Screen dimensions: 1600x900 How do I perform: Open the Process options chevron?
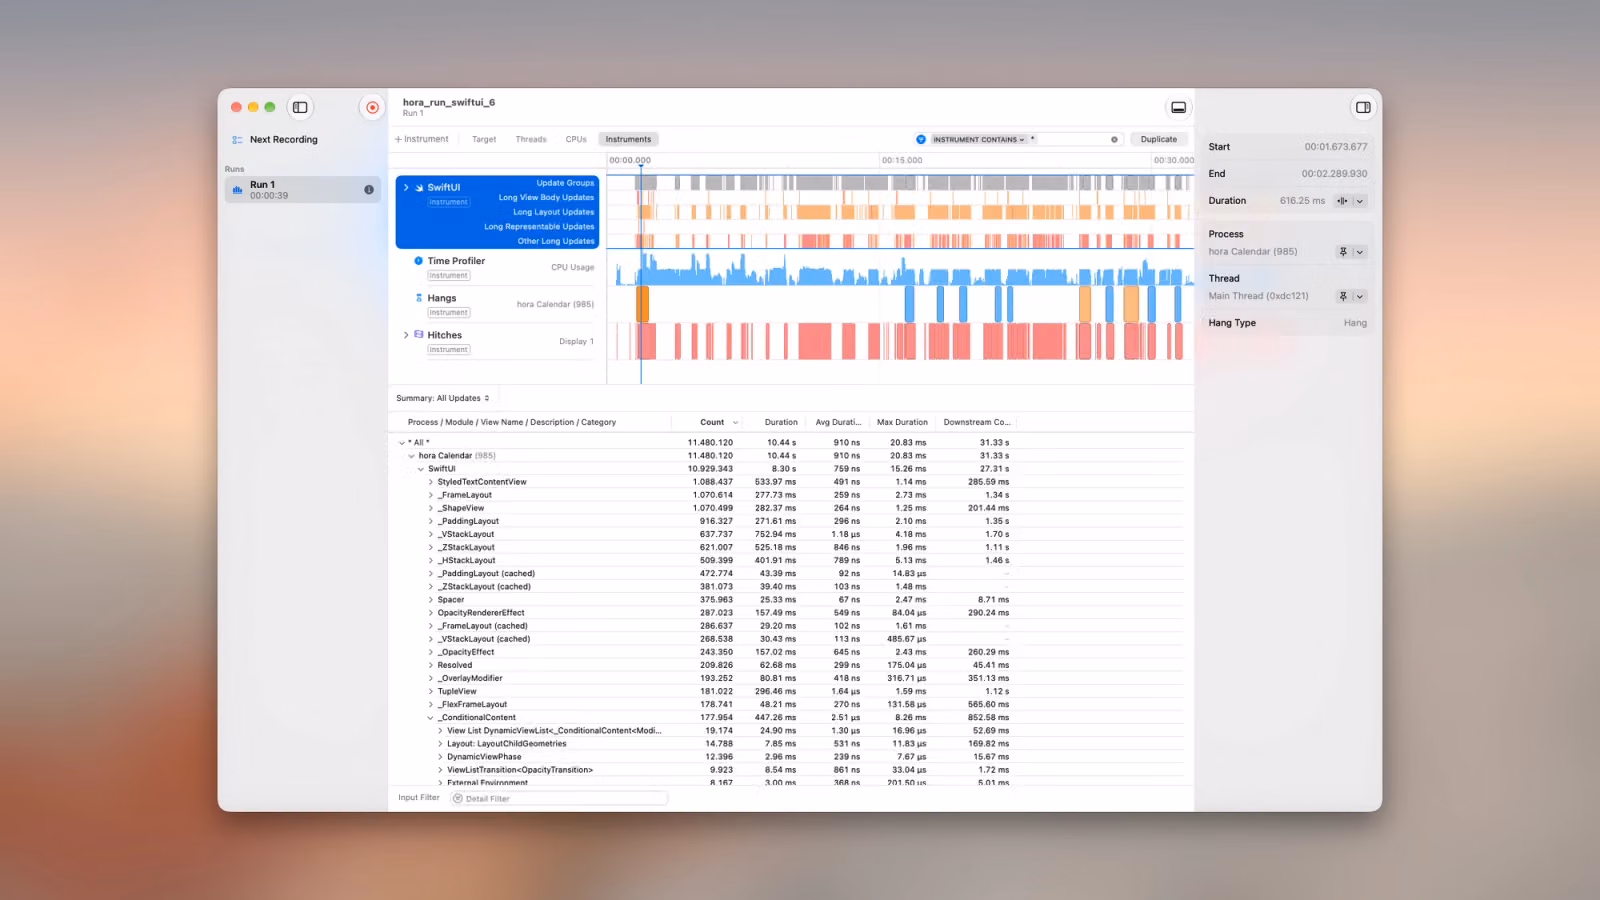point(1360,252)
